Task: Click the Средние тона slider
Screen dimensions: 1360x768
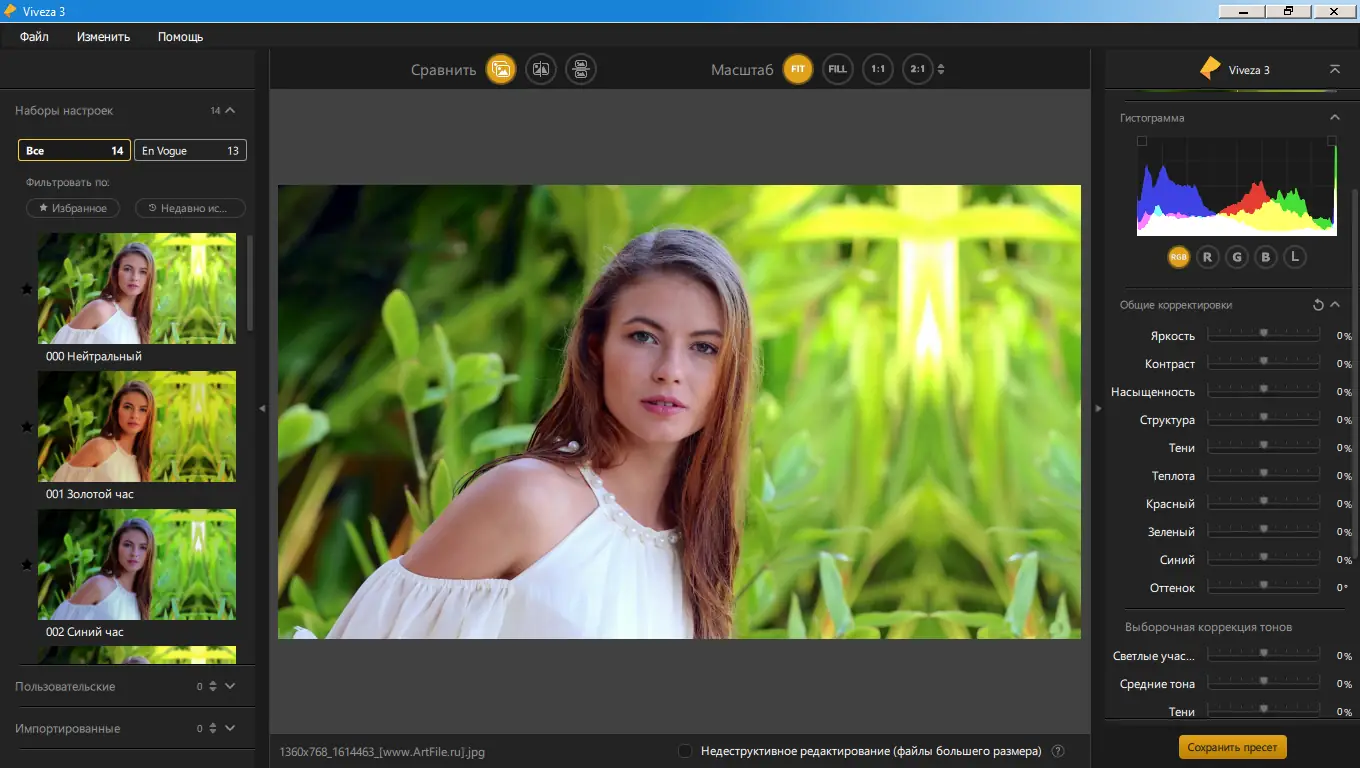Action: point(1264,683)
